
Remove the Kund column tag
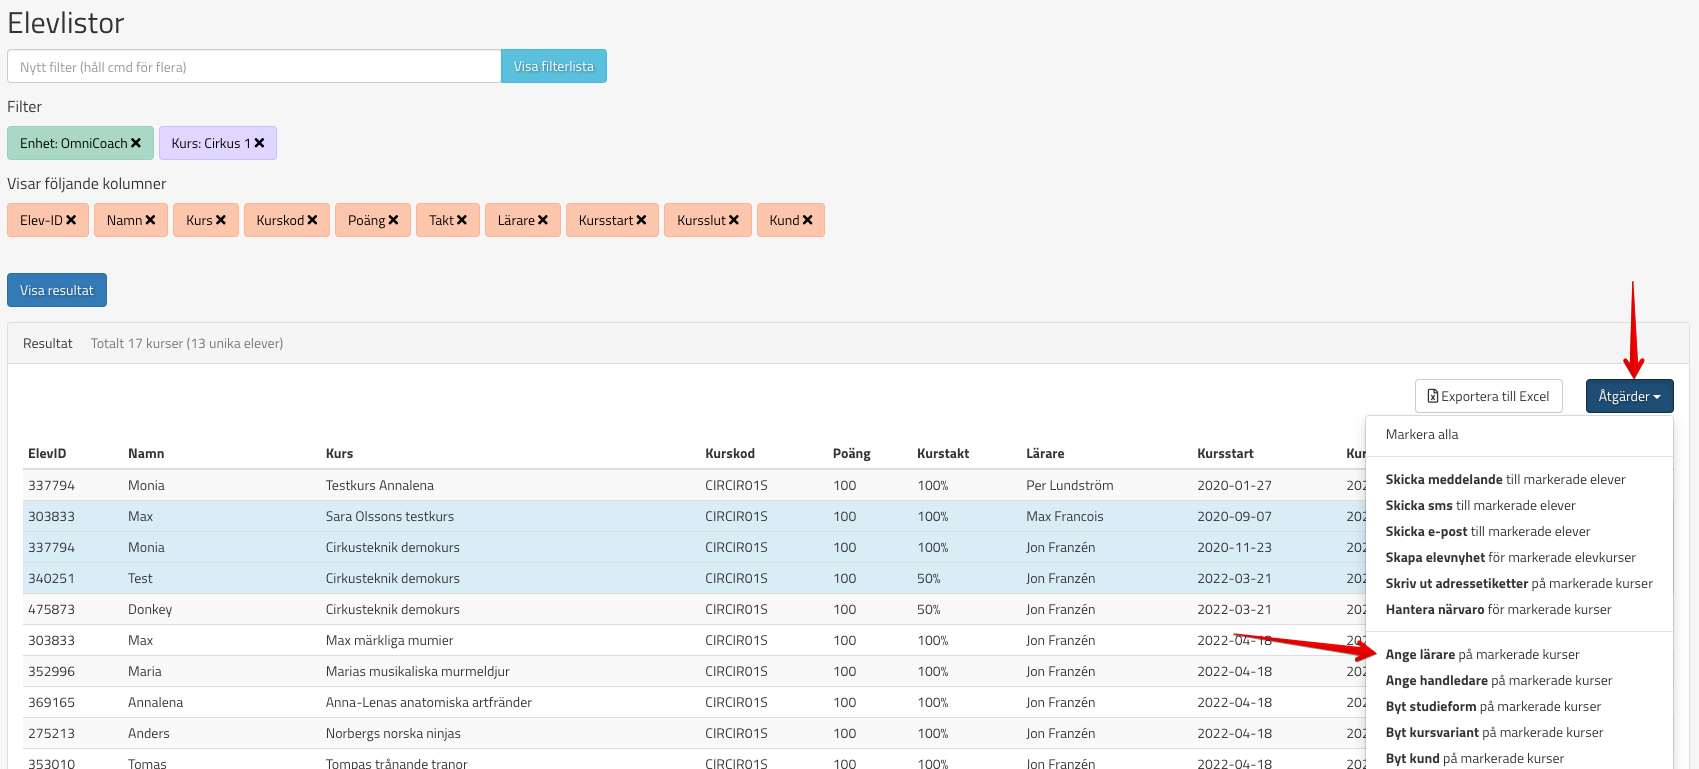[x=807, y=220]
